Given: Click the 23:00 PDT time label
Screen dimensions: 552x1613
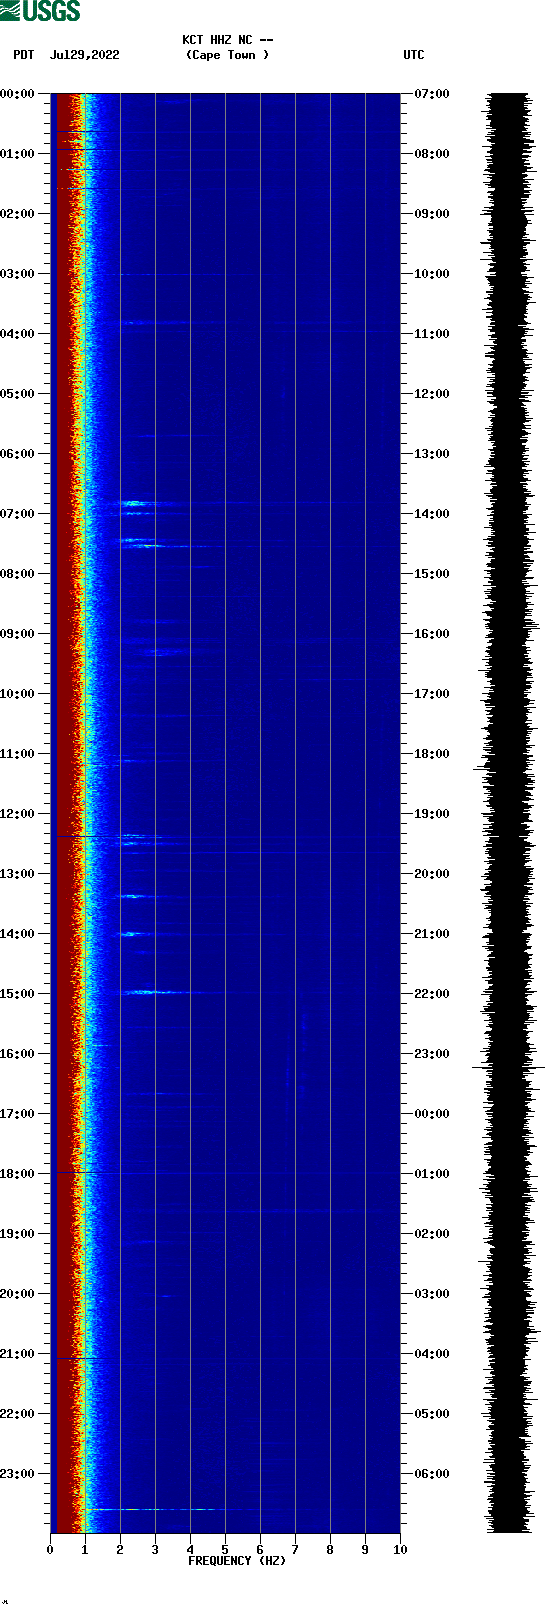Looking at the screenshot, I should pos(18,1474).
